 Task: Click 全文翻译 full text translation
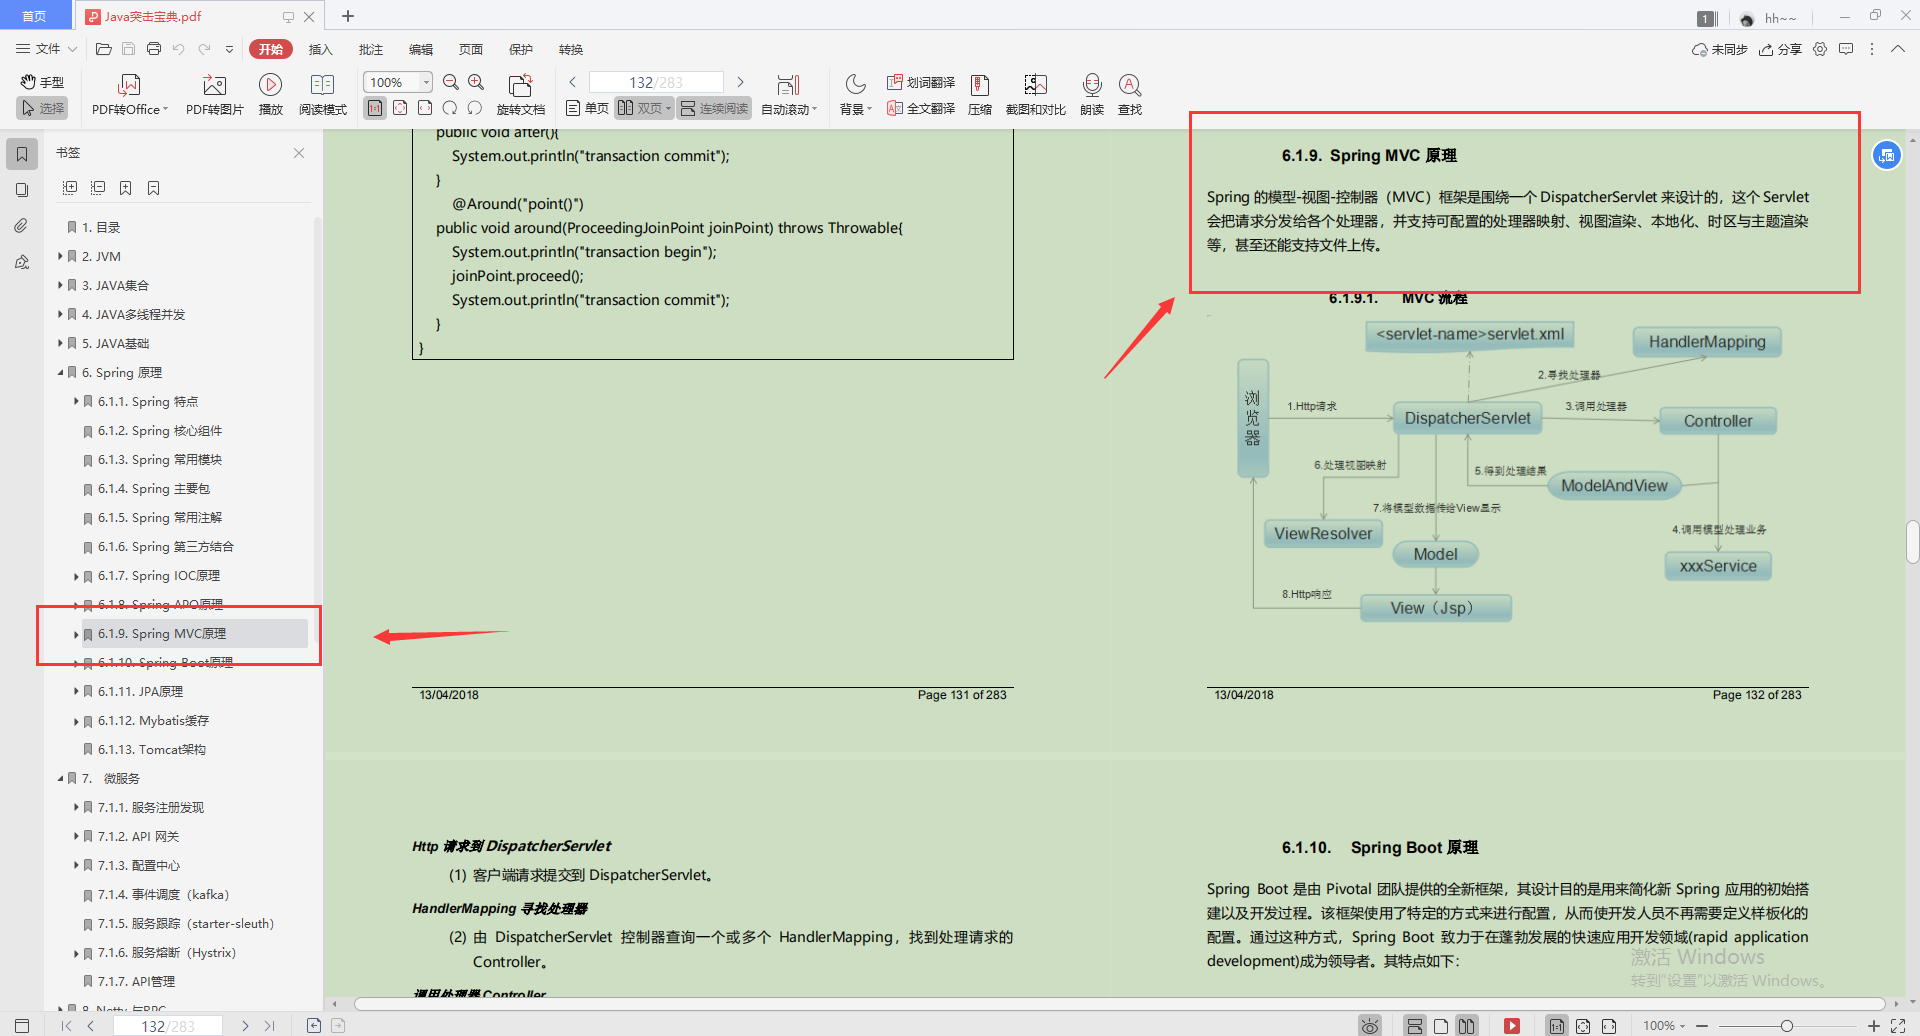coord(921,108)
